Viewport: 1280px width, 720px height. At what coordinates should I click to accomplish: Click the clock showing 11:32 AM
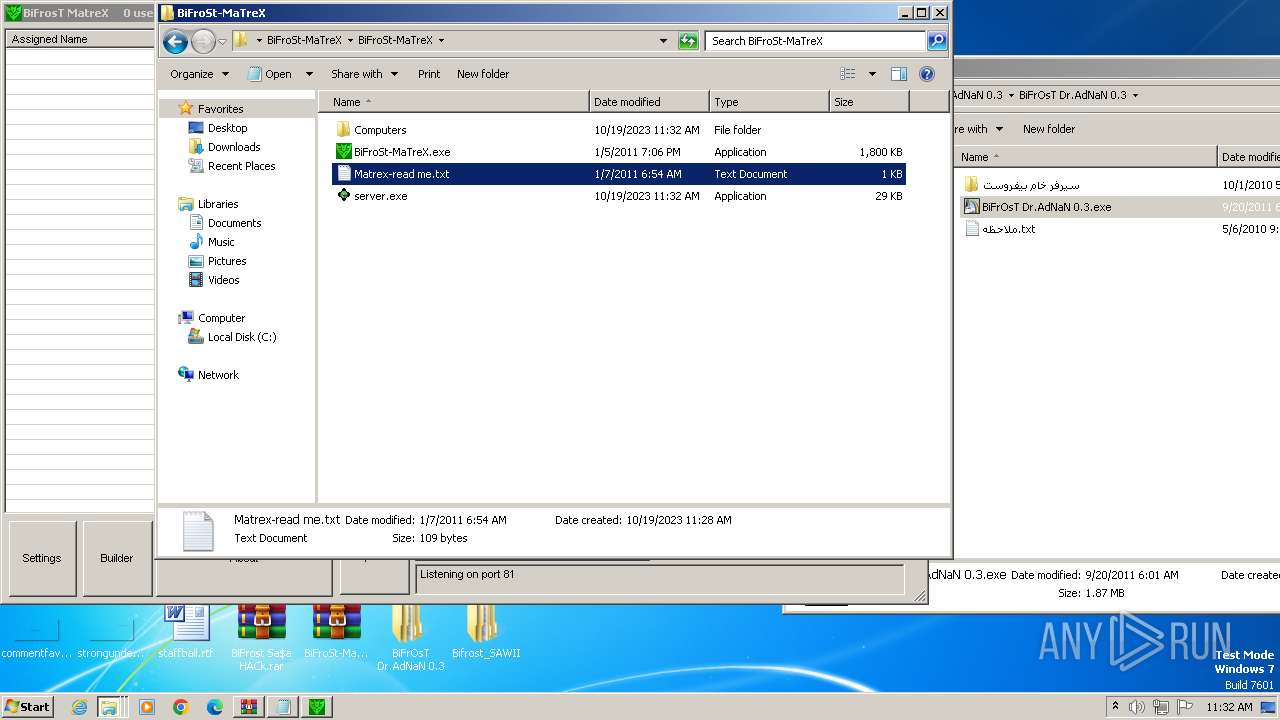click(1229, 707)
